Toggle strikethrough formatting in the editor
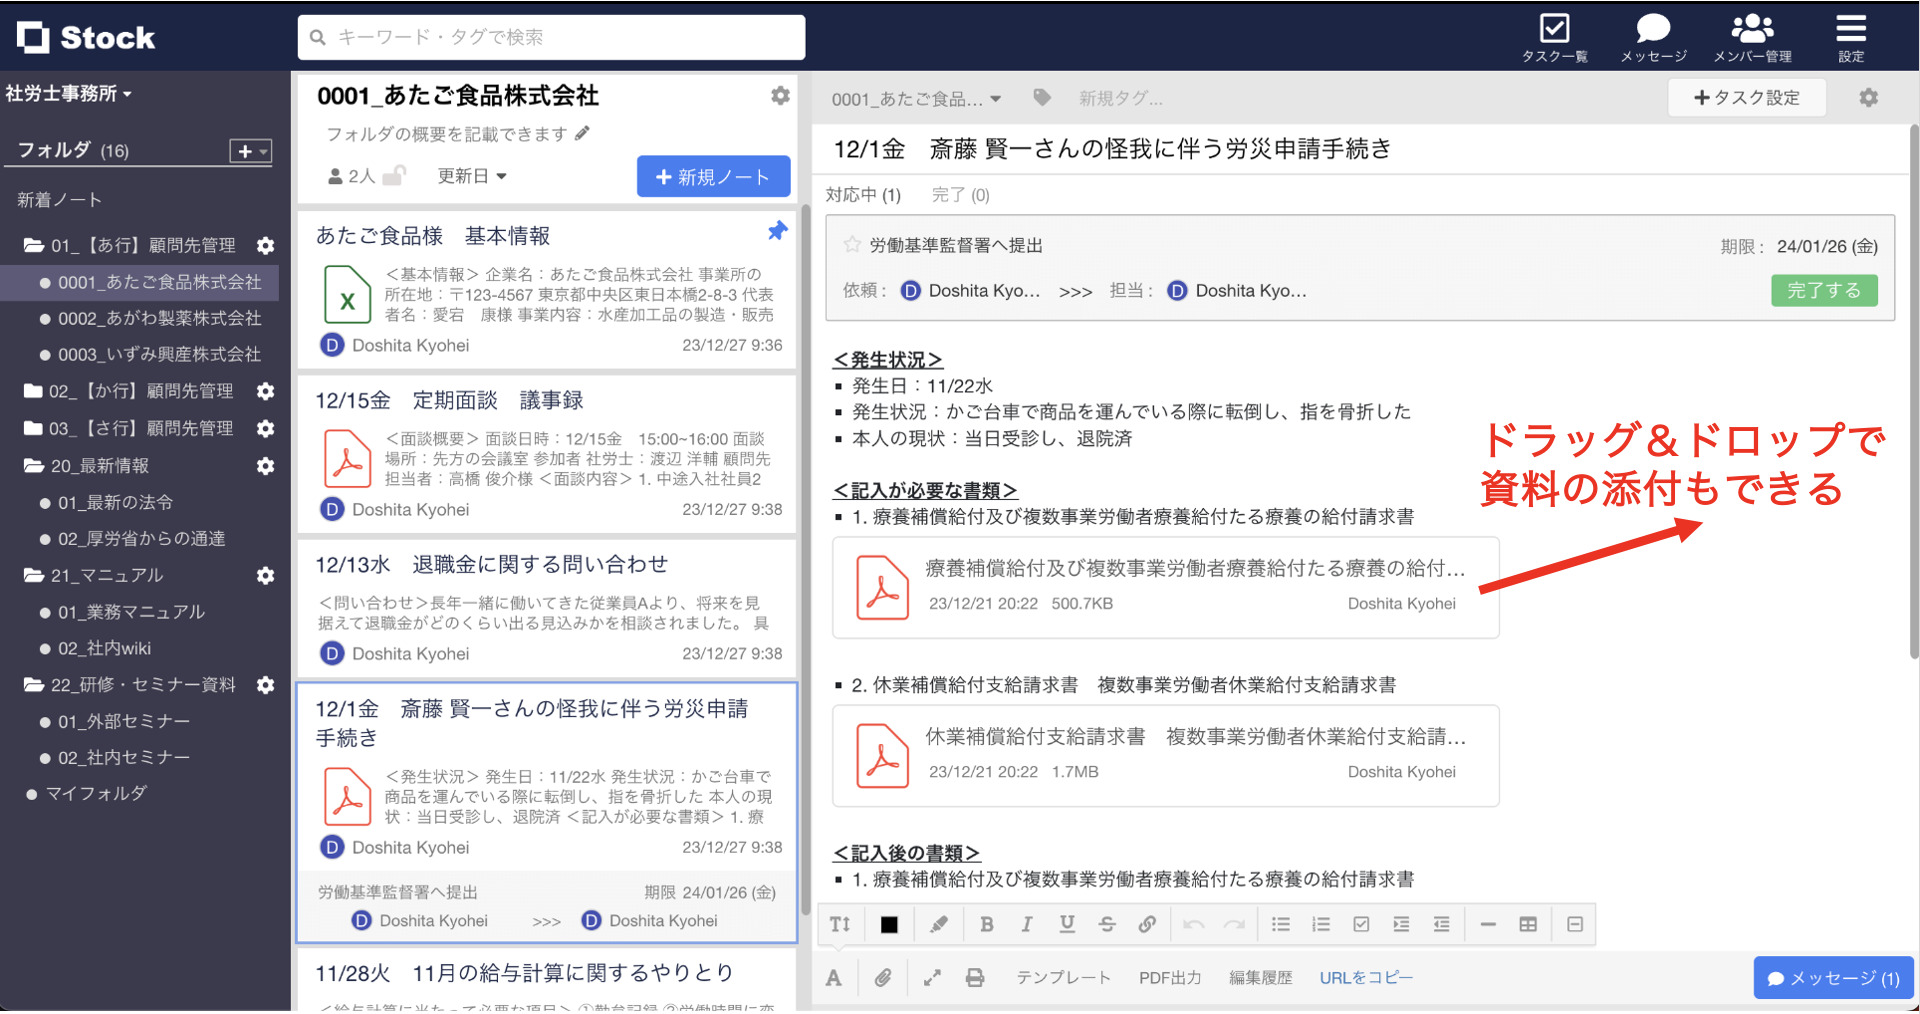1920x1014 pixels. 1107,924
